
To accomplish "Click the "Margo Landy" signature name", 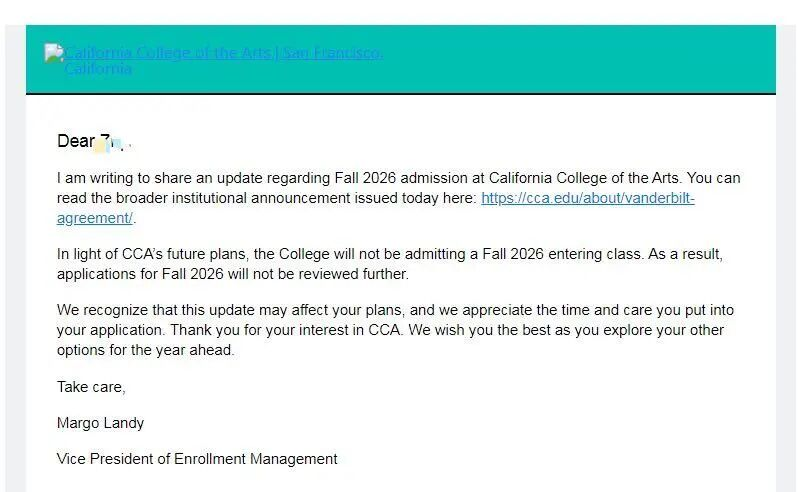I will click(100, 422).
